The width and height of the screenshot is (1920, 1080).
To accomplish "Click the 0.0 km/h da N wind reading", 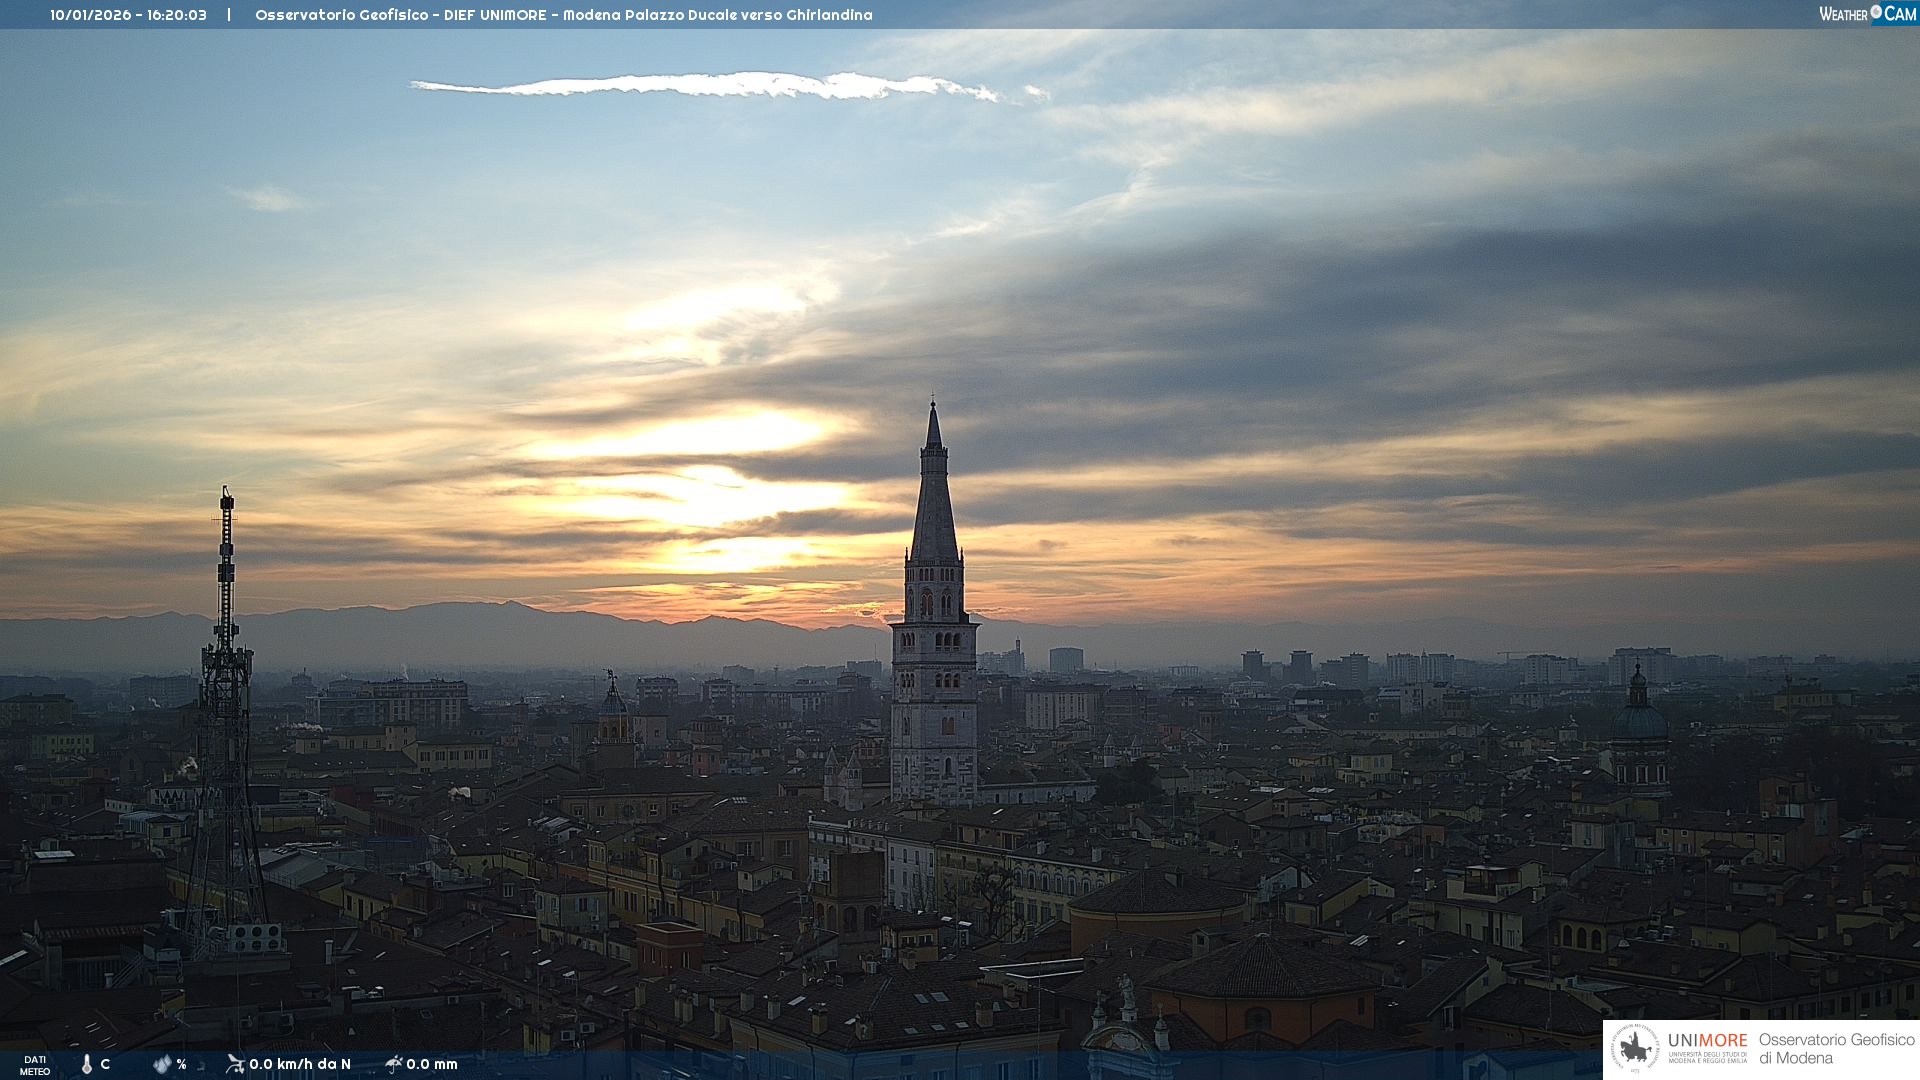I will point(300,1064).
